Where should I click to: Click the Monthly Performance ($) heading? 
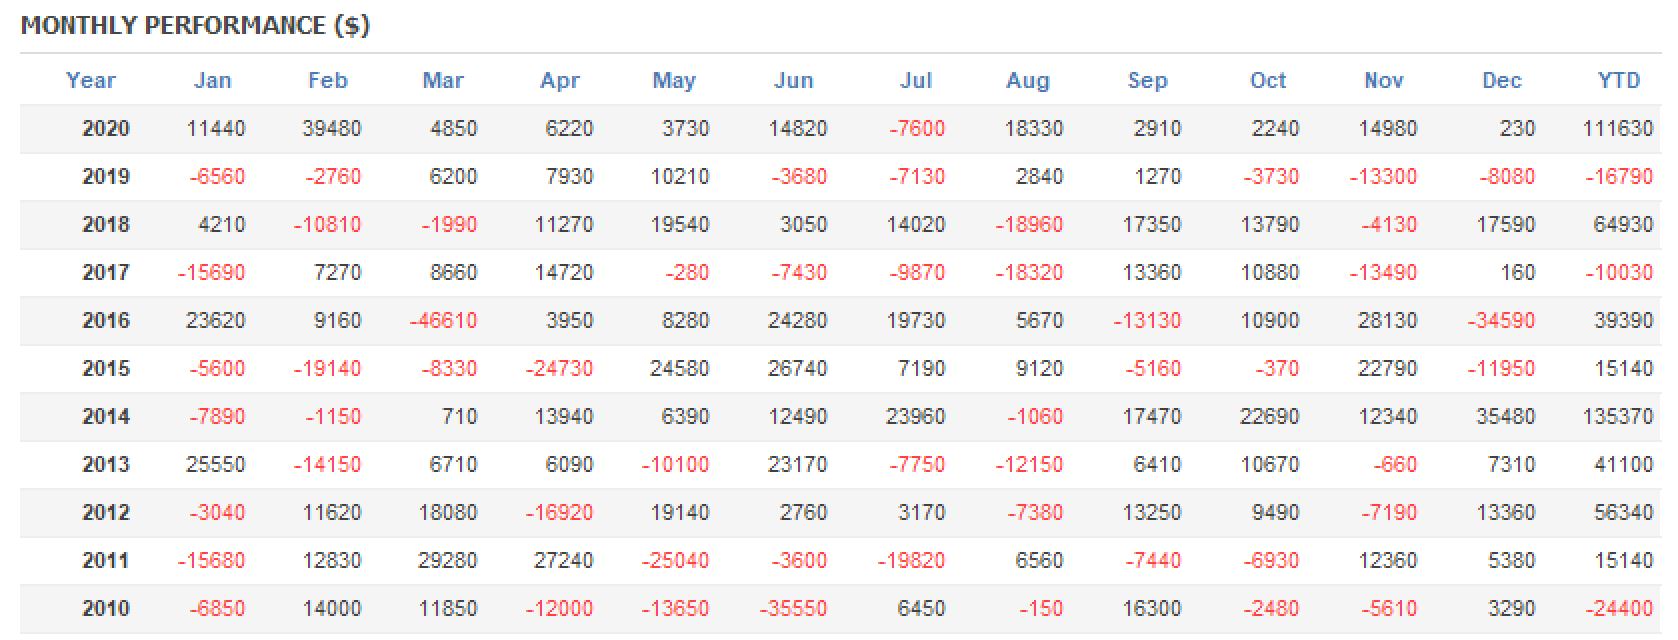(x=196, y=26)
